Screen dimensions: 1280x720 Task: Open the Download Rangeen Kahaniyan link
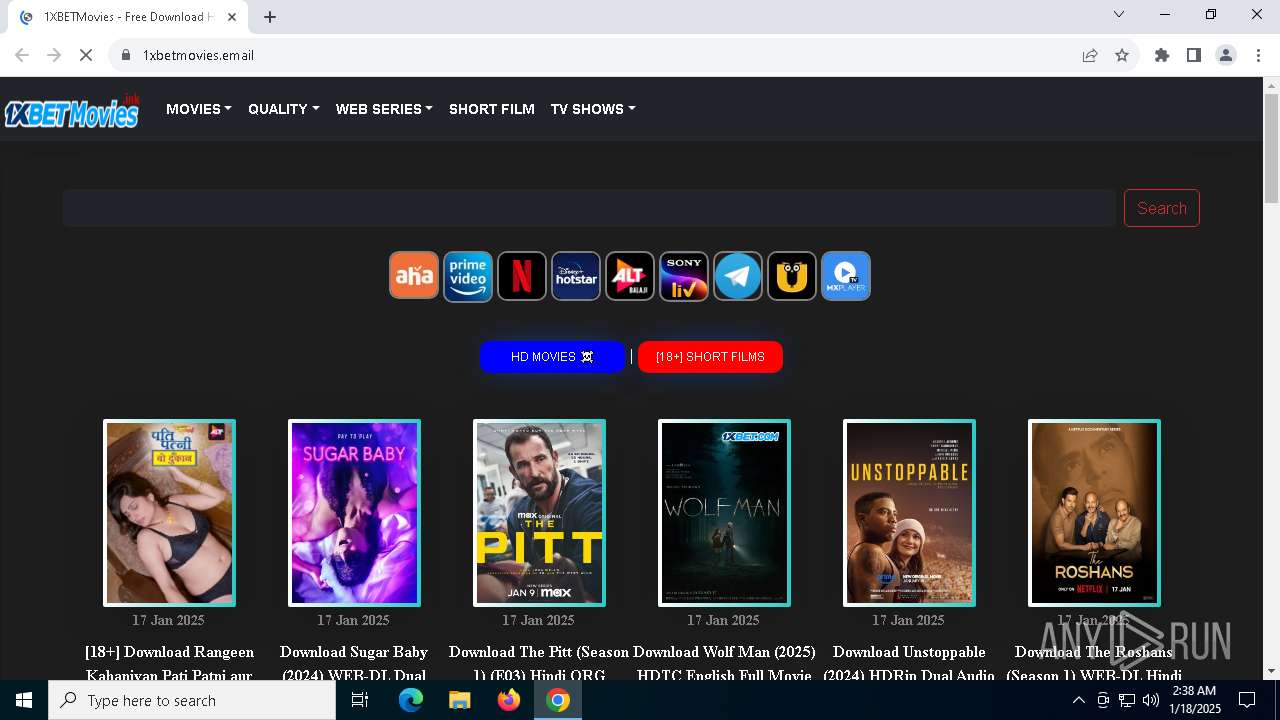(169, 663)
